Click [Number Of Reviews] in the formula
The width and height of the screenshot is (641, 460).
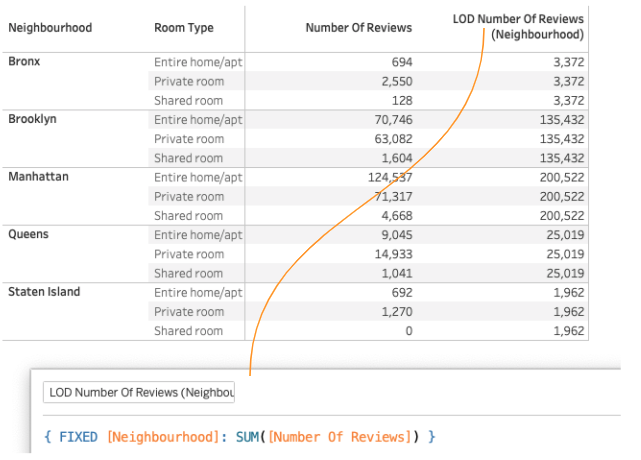[341, 437]
